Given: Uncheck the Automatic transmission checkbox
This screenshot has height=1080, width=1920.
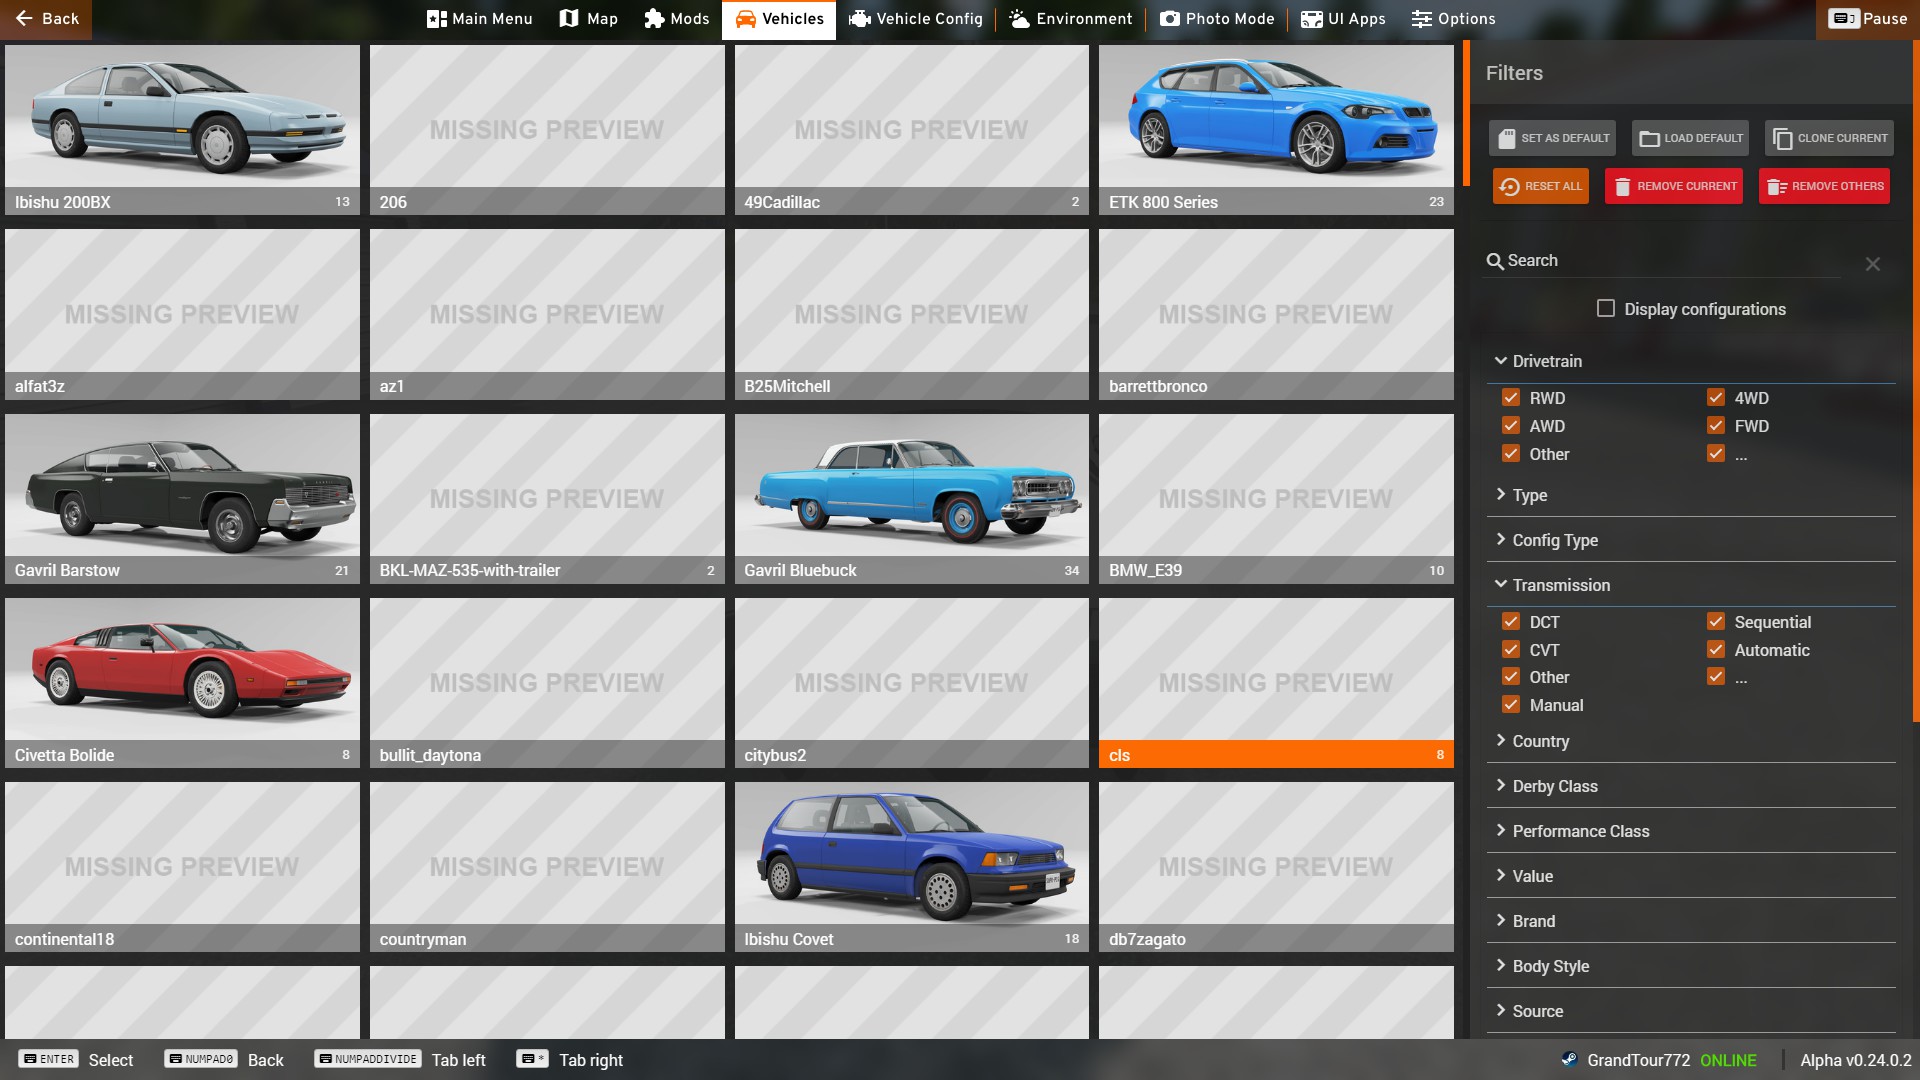Looking at the screenshot, I should coord(1716,650).
